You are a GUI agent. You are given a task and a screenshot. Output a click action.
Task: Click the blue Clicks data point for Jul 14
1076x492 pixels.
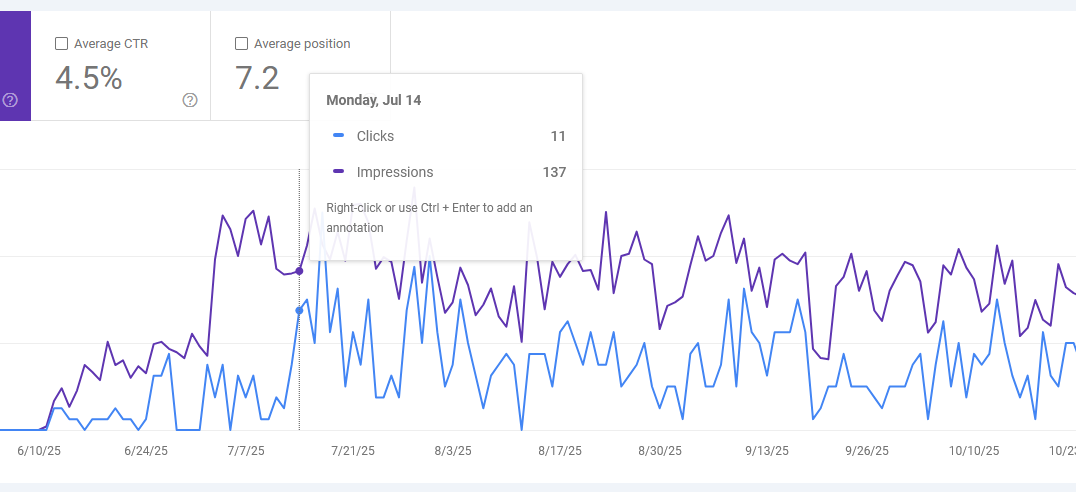pyautogui.click(x=299, y=311)
